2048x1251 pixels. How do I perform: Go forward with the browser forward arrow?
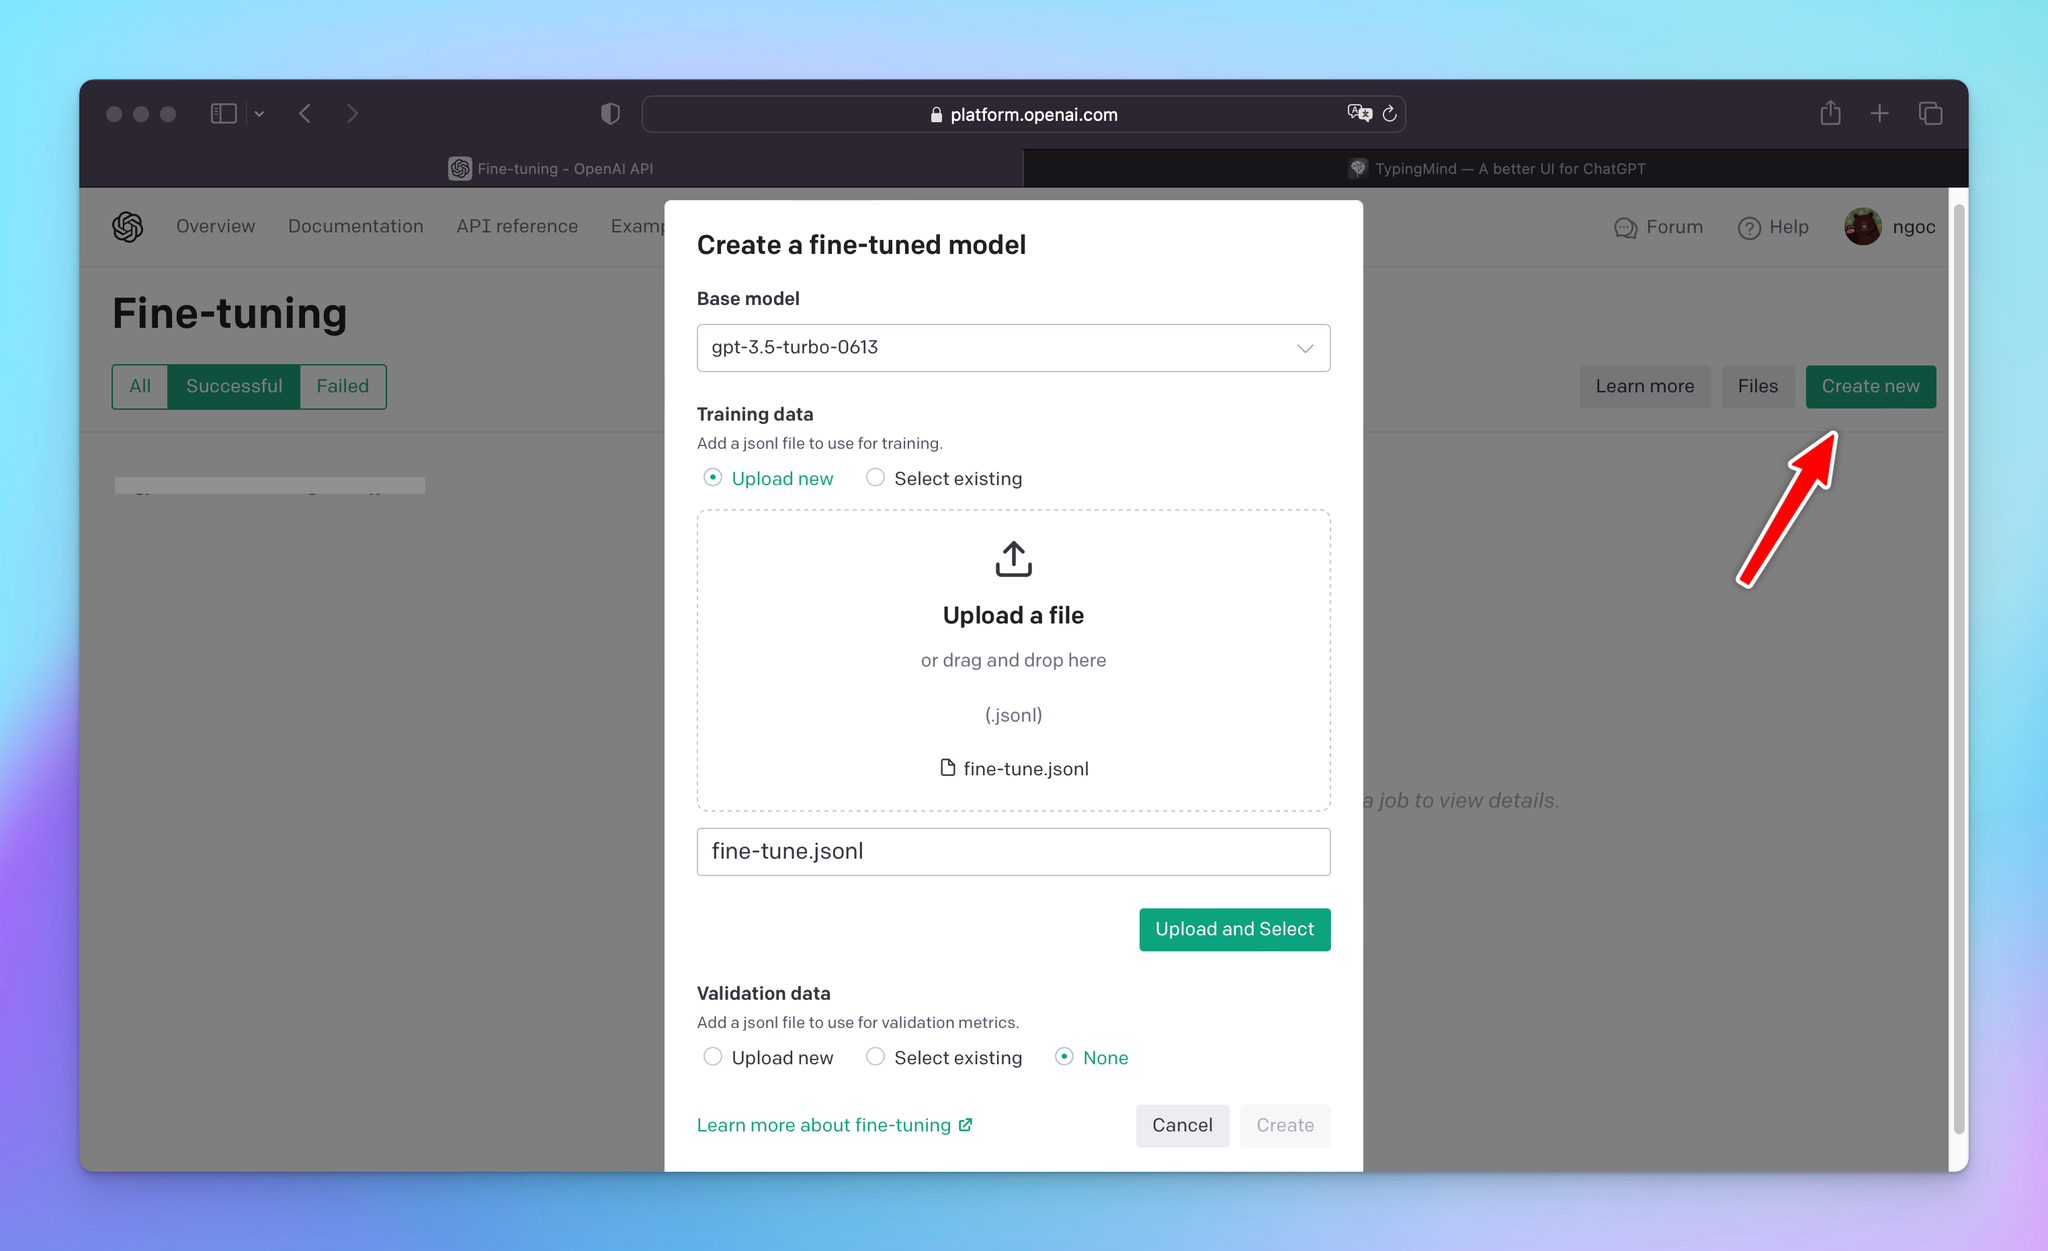[x=352, y=114]
